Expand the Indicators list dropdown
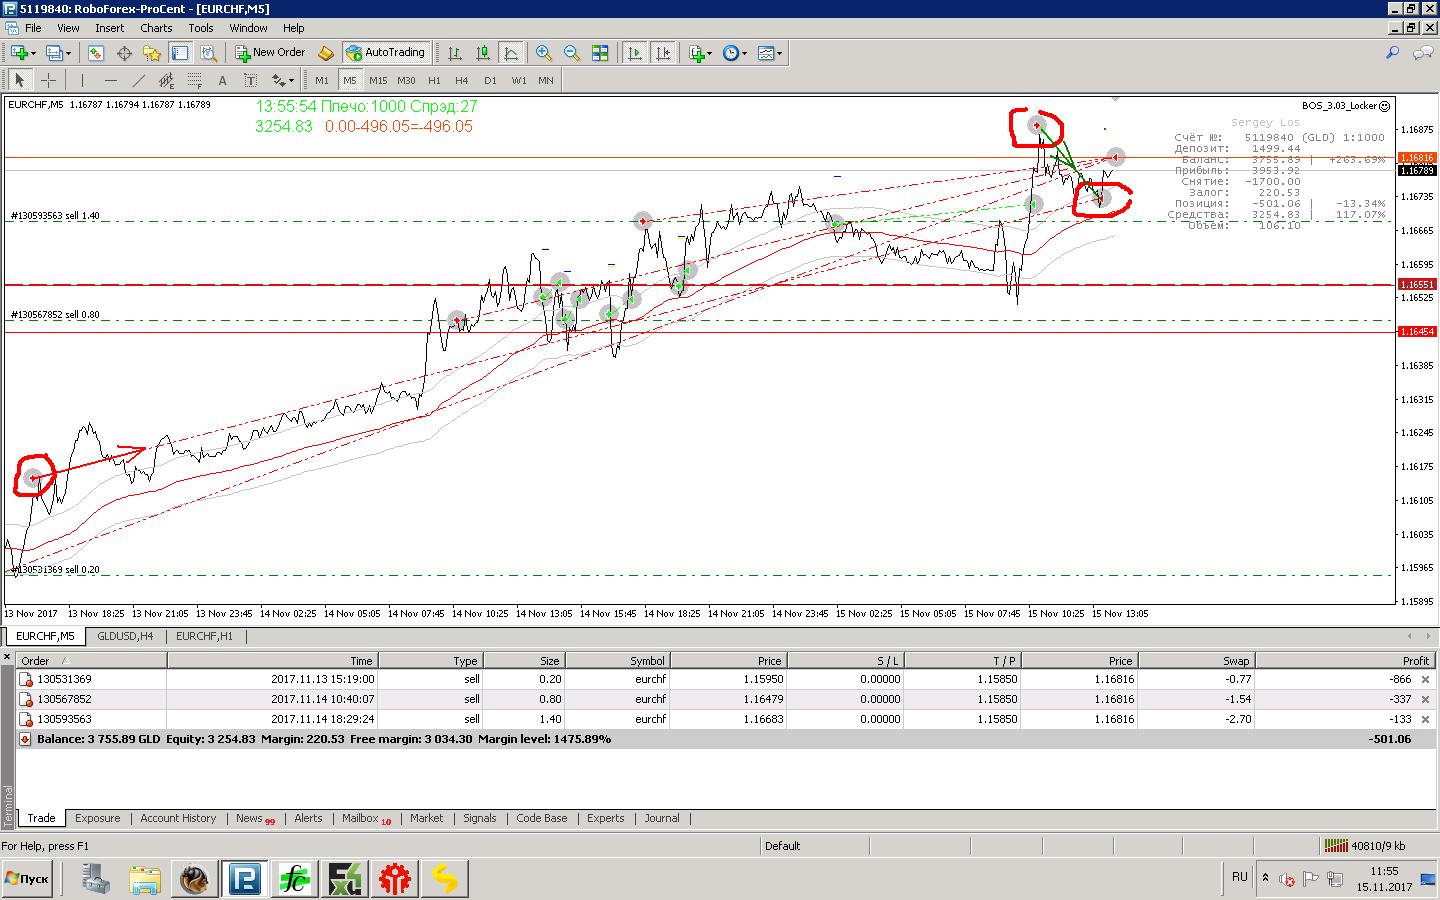1440x900 pixels. 709,53
